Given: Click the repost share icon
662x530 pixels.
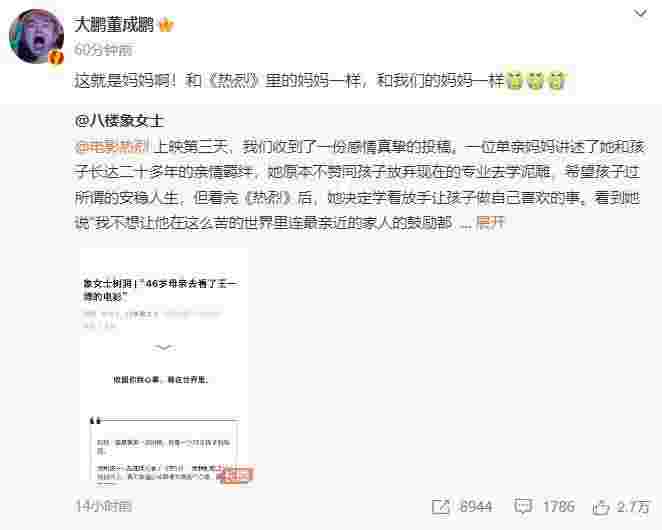Looking at the screenshot, I should 440,507.
